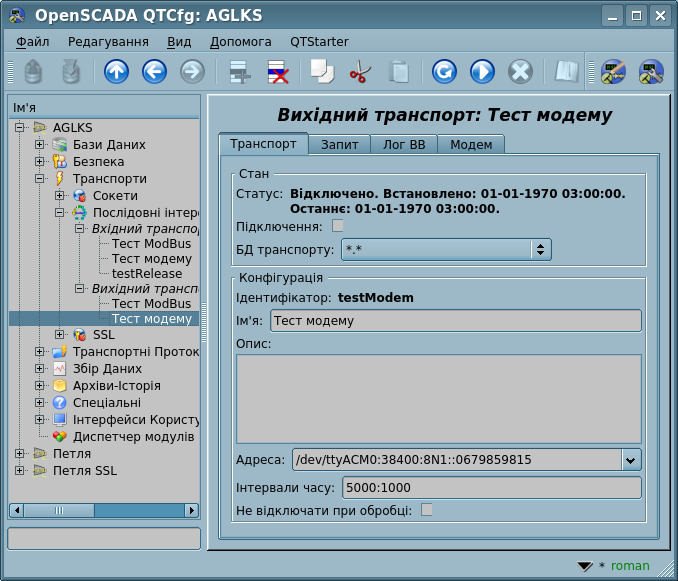678x581 pixels.
Task: Click the Збір Даних chart icon
Action: coord(60,368)
